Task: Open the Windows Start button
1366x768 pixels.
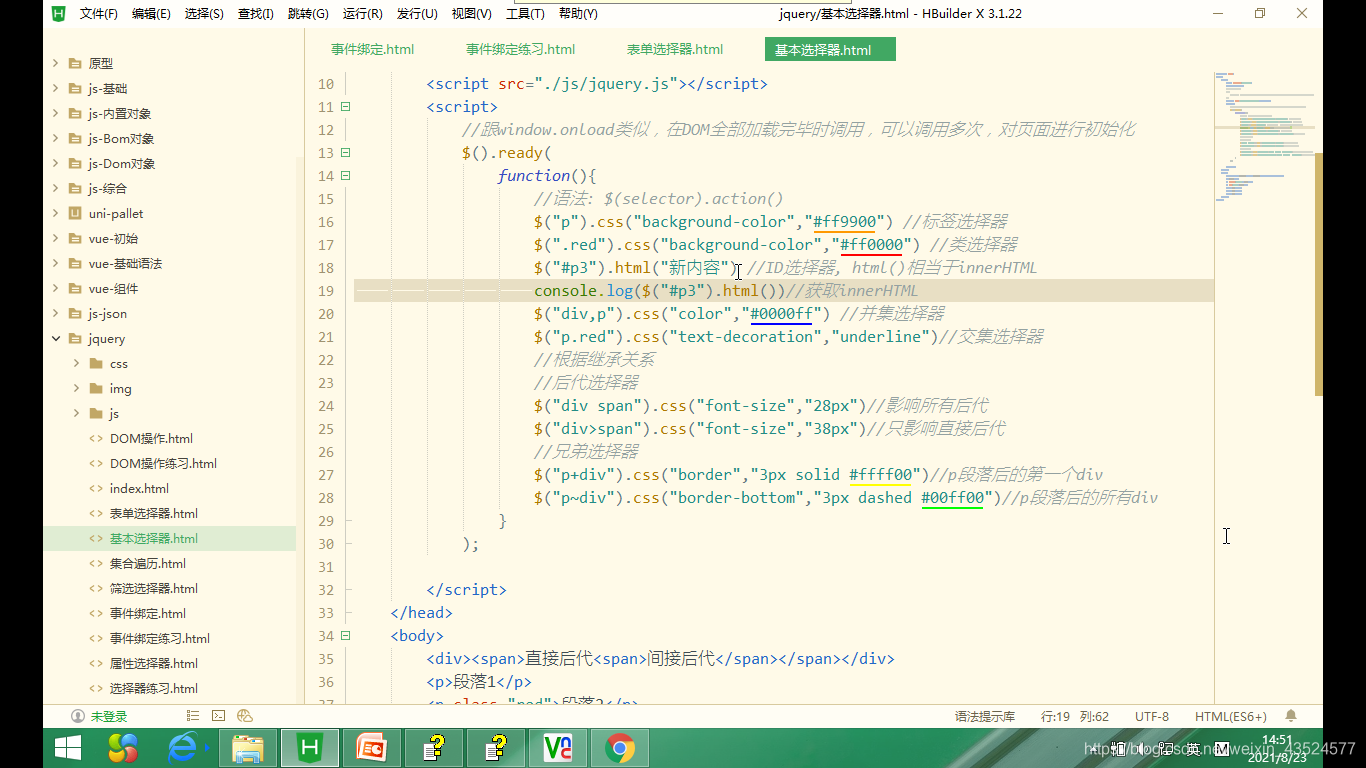Action: (68, 748)
